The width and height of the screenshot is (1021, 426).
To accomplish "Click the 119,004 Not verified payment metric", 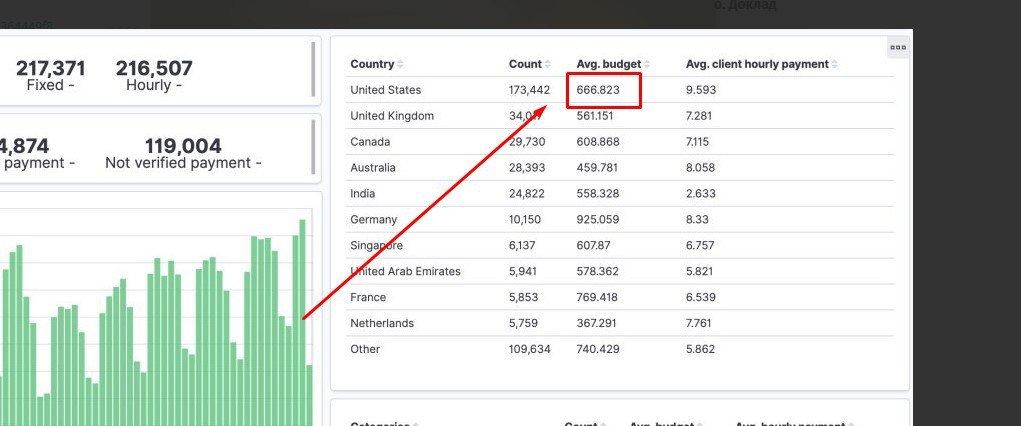I will coord(183,153).
